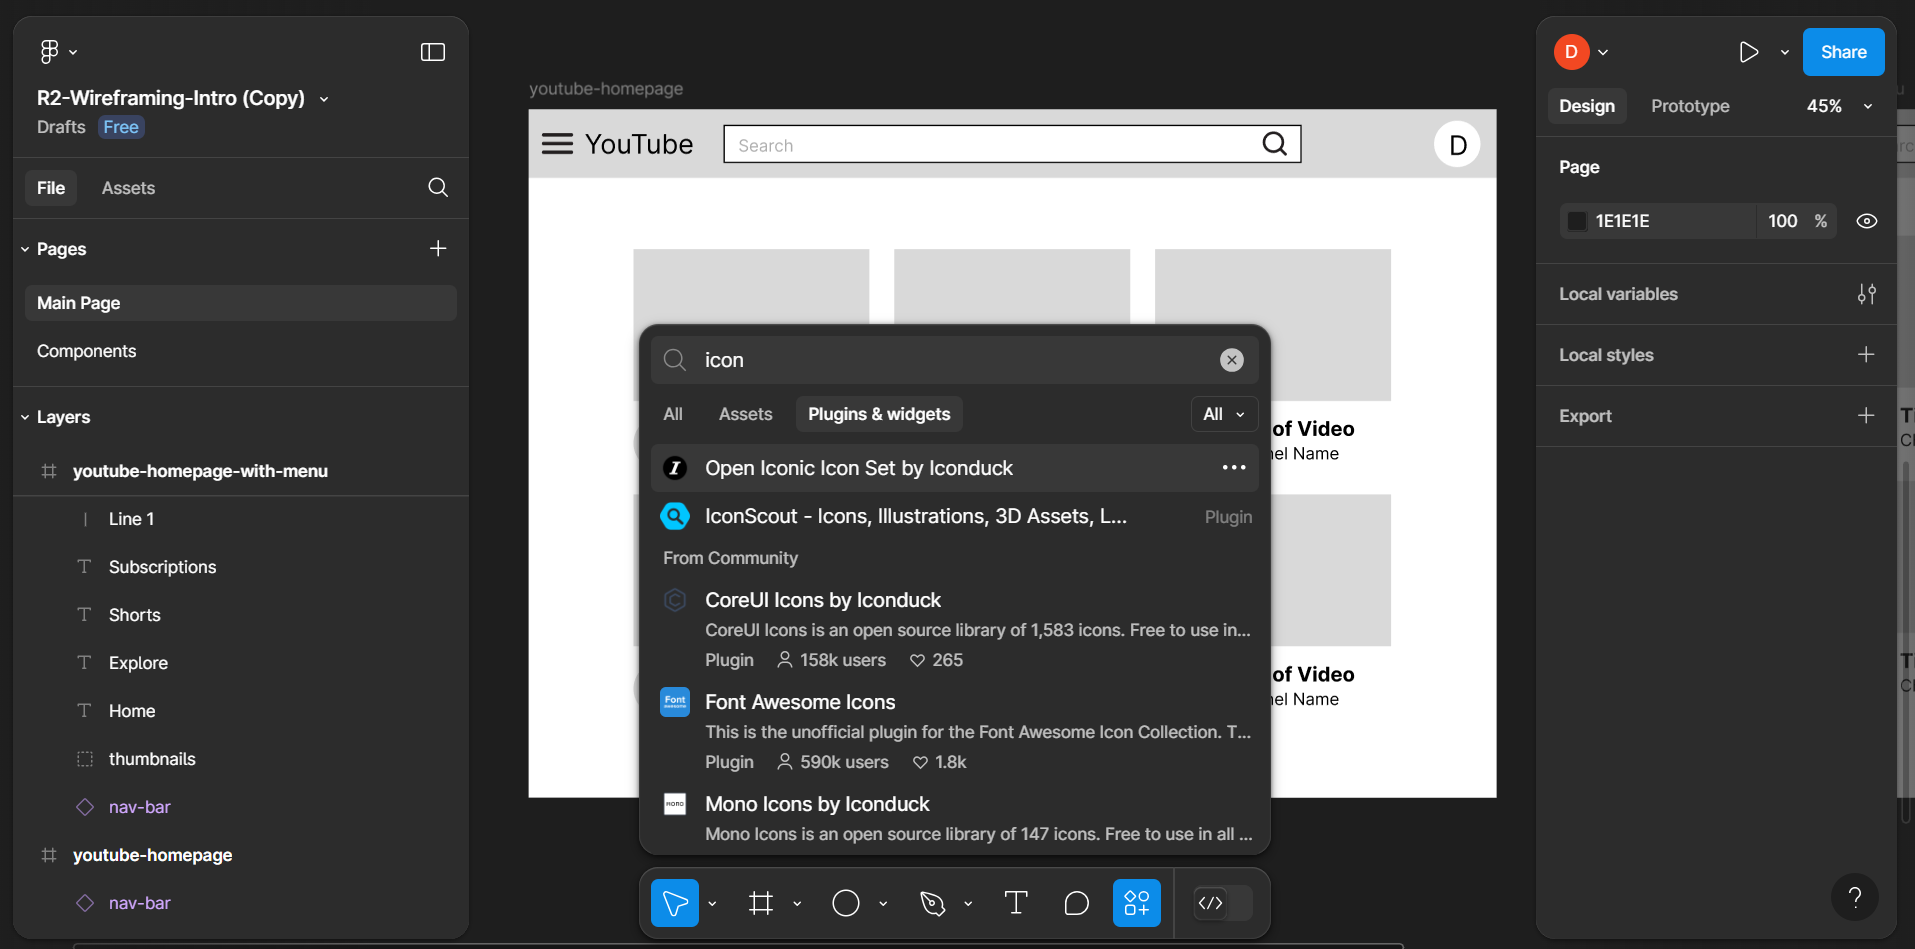Run Open Iconic Icon Set by Iconduck
Viewport: 1915px width, 949px height.
(x=954, y=468)
